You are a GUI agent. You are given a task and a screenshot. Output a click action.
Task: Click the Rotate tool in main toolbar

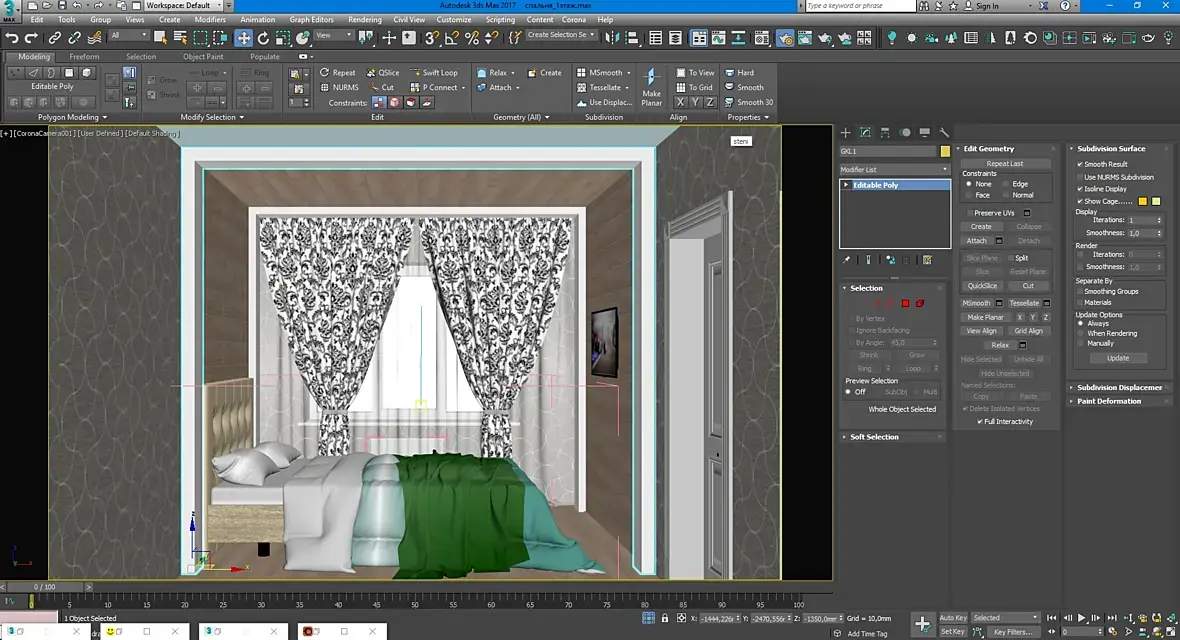click(263, 38)
